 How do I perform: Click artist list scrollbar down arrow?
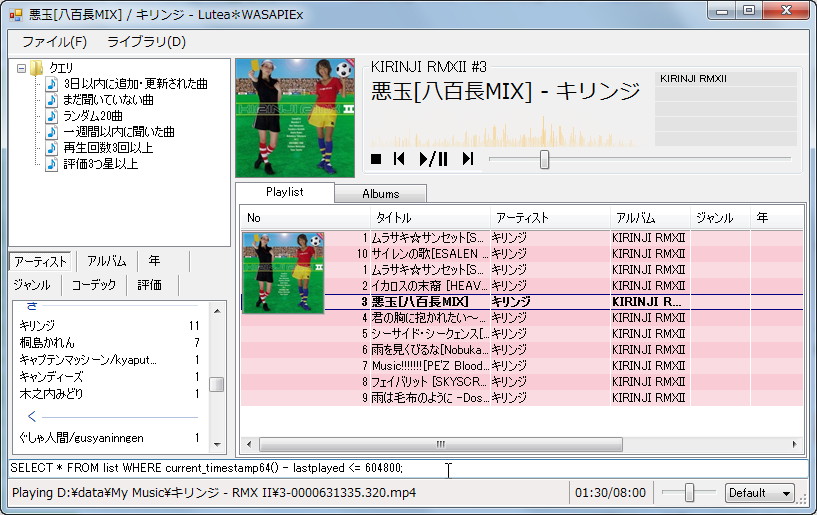tap(217, 445)
